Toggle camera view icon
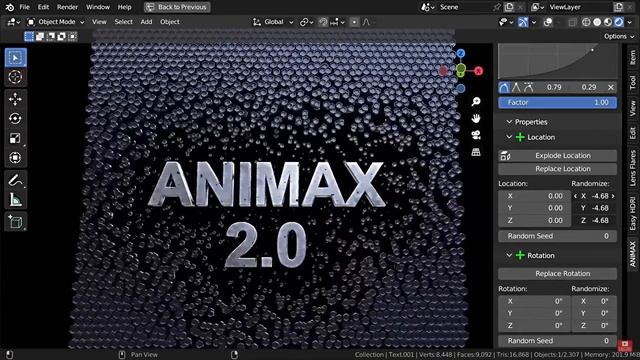The width and height of the screenshot is (640, 360). pos(476,135)
